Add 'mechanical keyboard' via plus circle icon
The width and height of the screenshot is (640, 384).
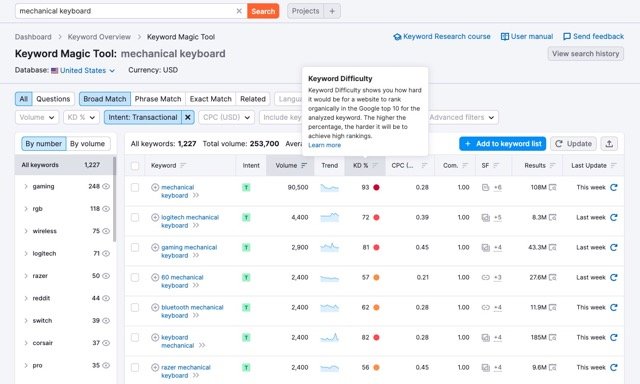pos(155,187)
